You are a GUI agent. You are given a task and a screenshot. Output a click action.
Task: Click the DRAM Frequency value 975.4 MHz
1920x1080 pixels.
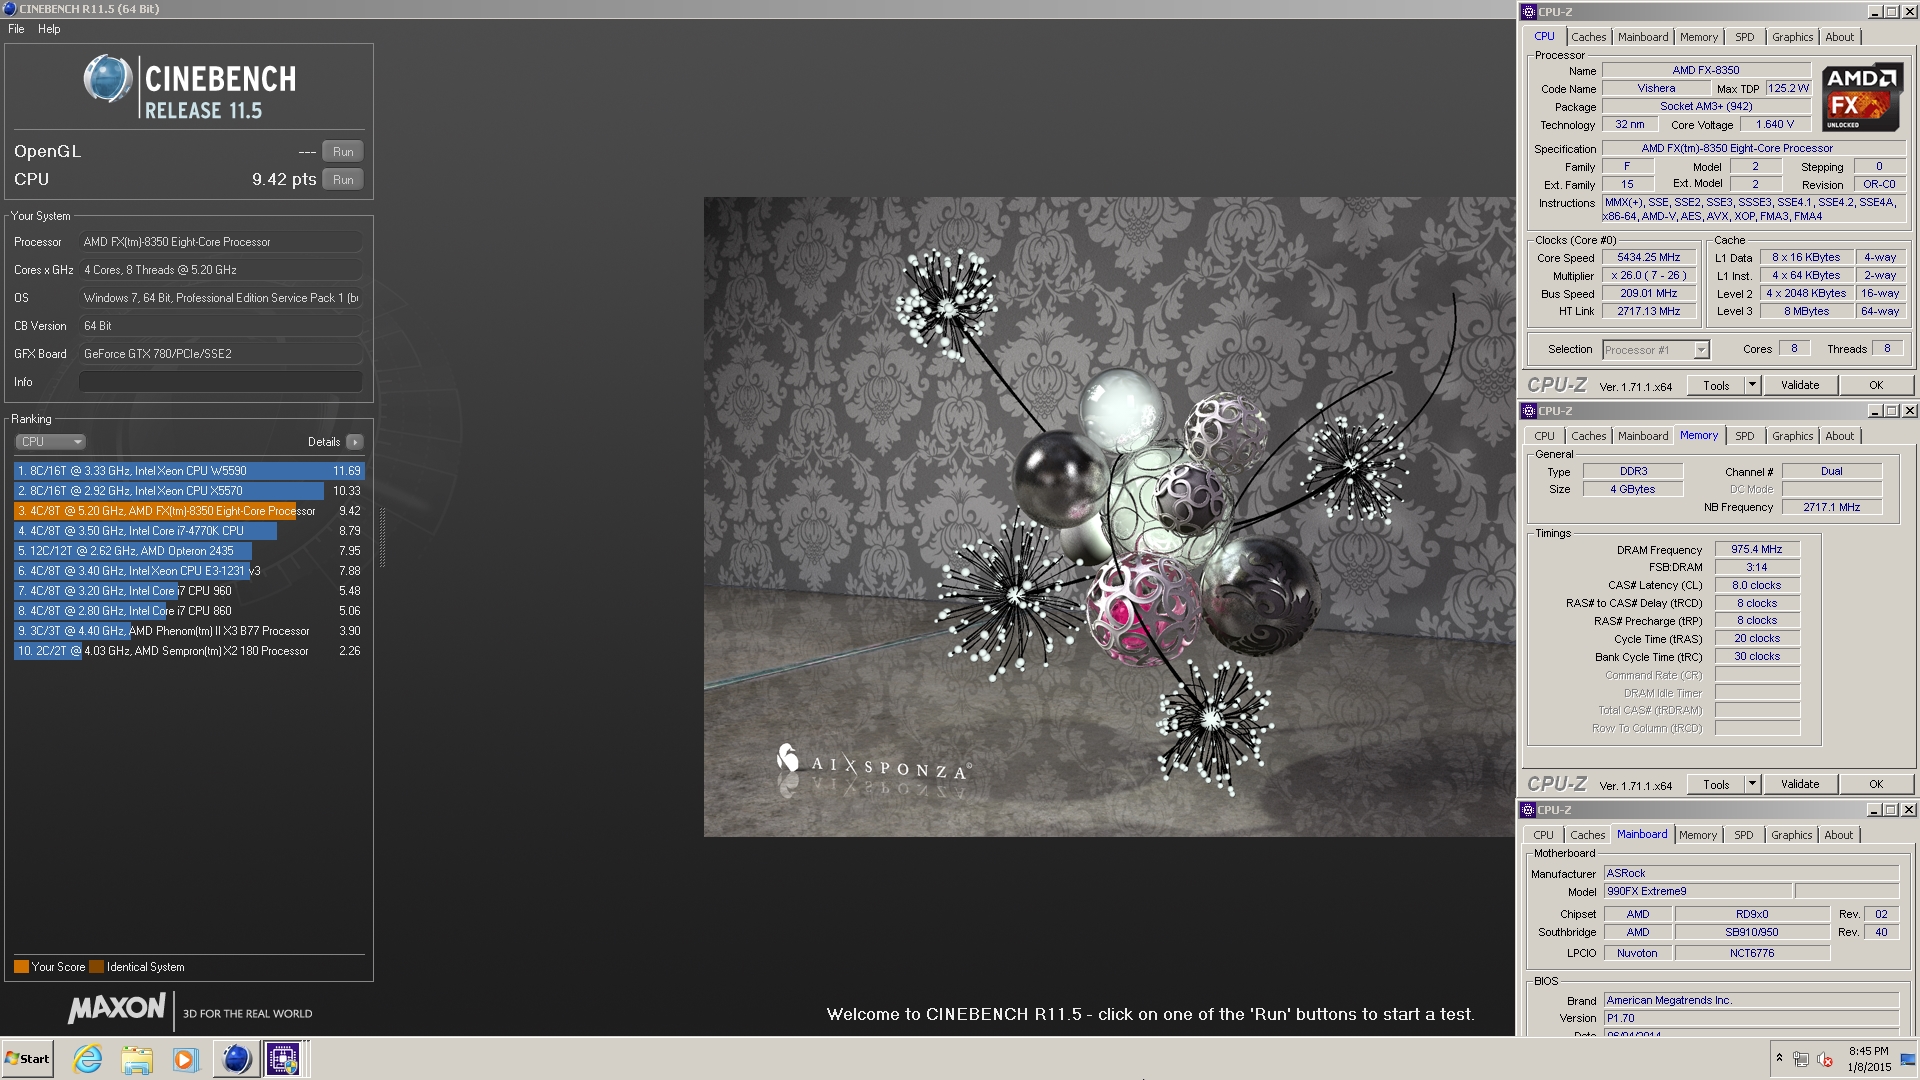(1757, 549)
